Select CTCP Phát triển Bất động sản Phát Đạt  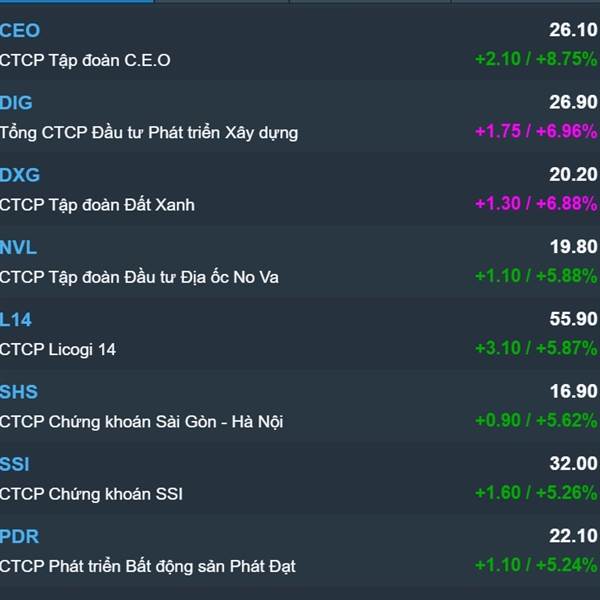[x=147, y=566]
